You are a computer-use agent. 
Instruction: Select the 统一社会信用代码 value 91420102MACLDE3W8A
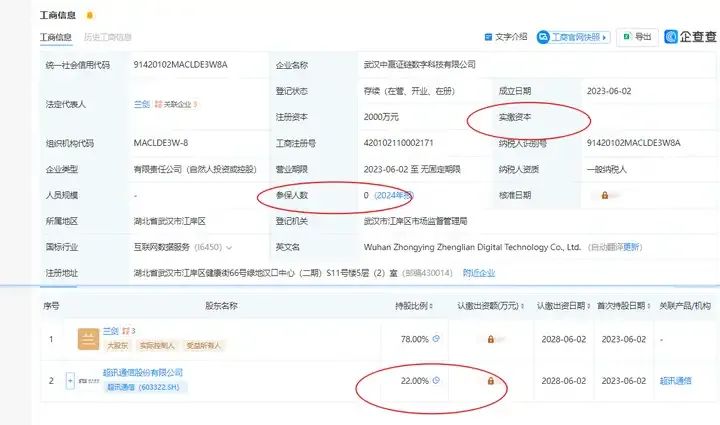(180, 65)
